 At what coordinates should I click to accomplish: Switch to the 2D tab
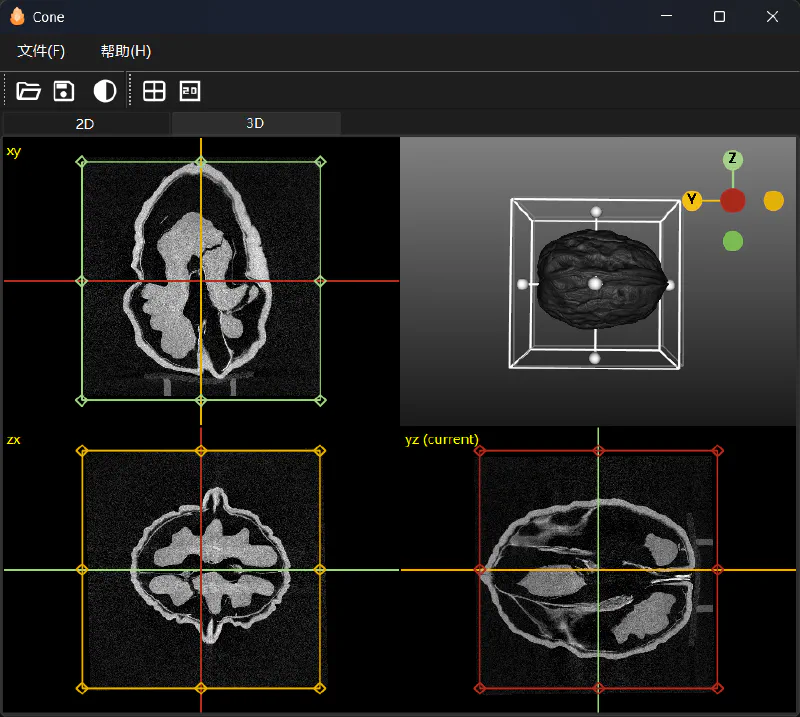click(x=85, y=124)
